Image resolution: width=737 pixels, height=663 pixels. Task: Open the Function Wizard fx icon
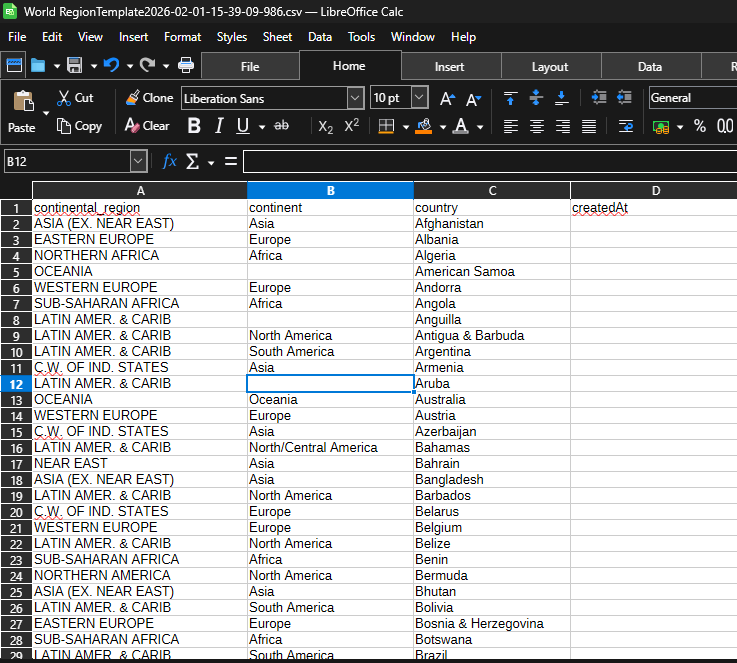170,161
